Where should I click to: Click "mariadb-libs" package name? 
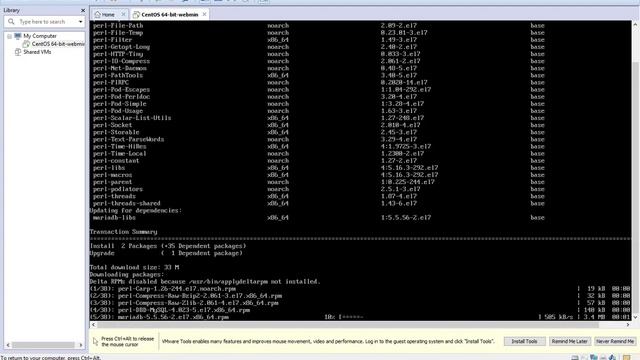114,218
